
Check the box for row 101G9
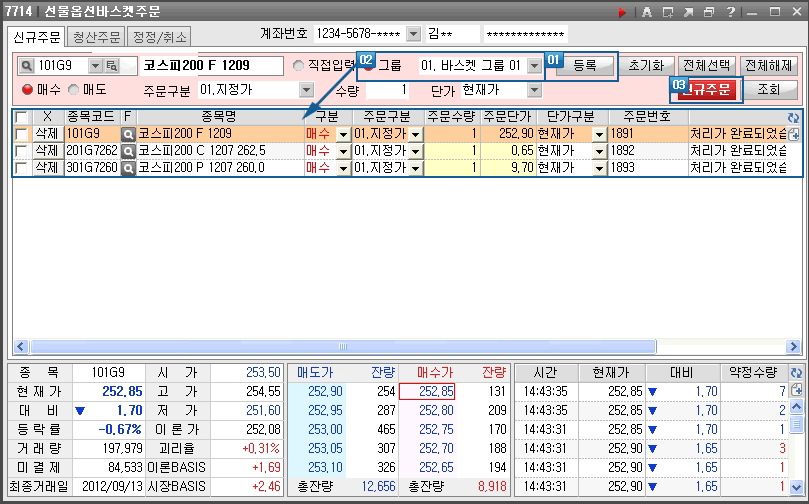21,135
